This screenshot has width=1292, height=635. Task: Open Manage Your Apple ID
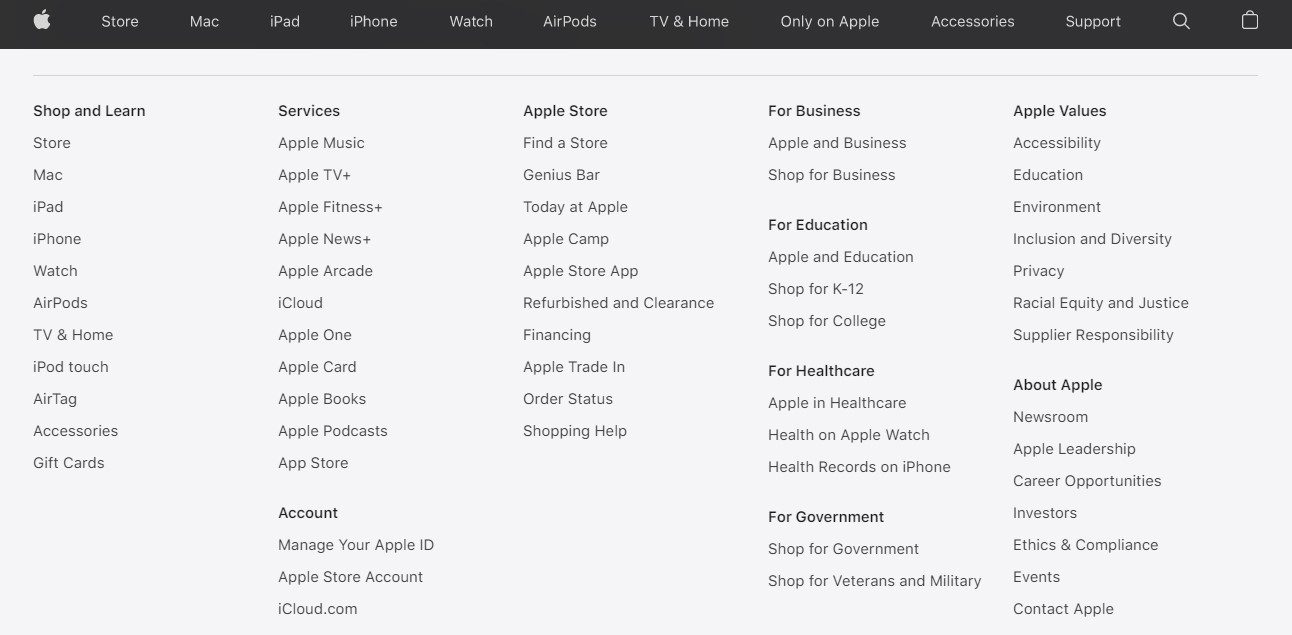356,544
